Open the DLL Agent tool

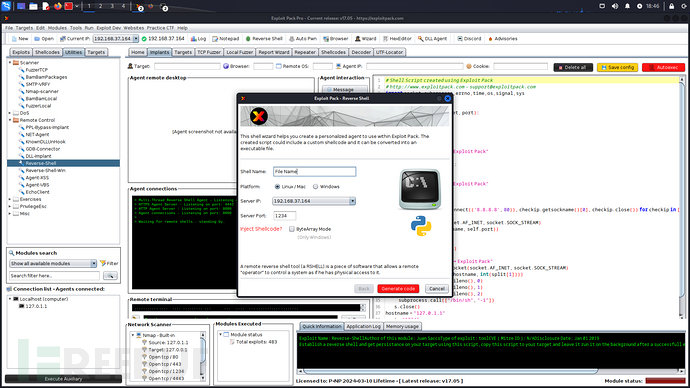[433, 39]
